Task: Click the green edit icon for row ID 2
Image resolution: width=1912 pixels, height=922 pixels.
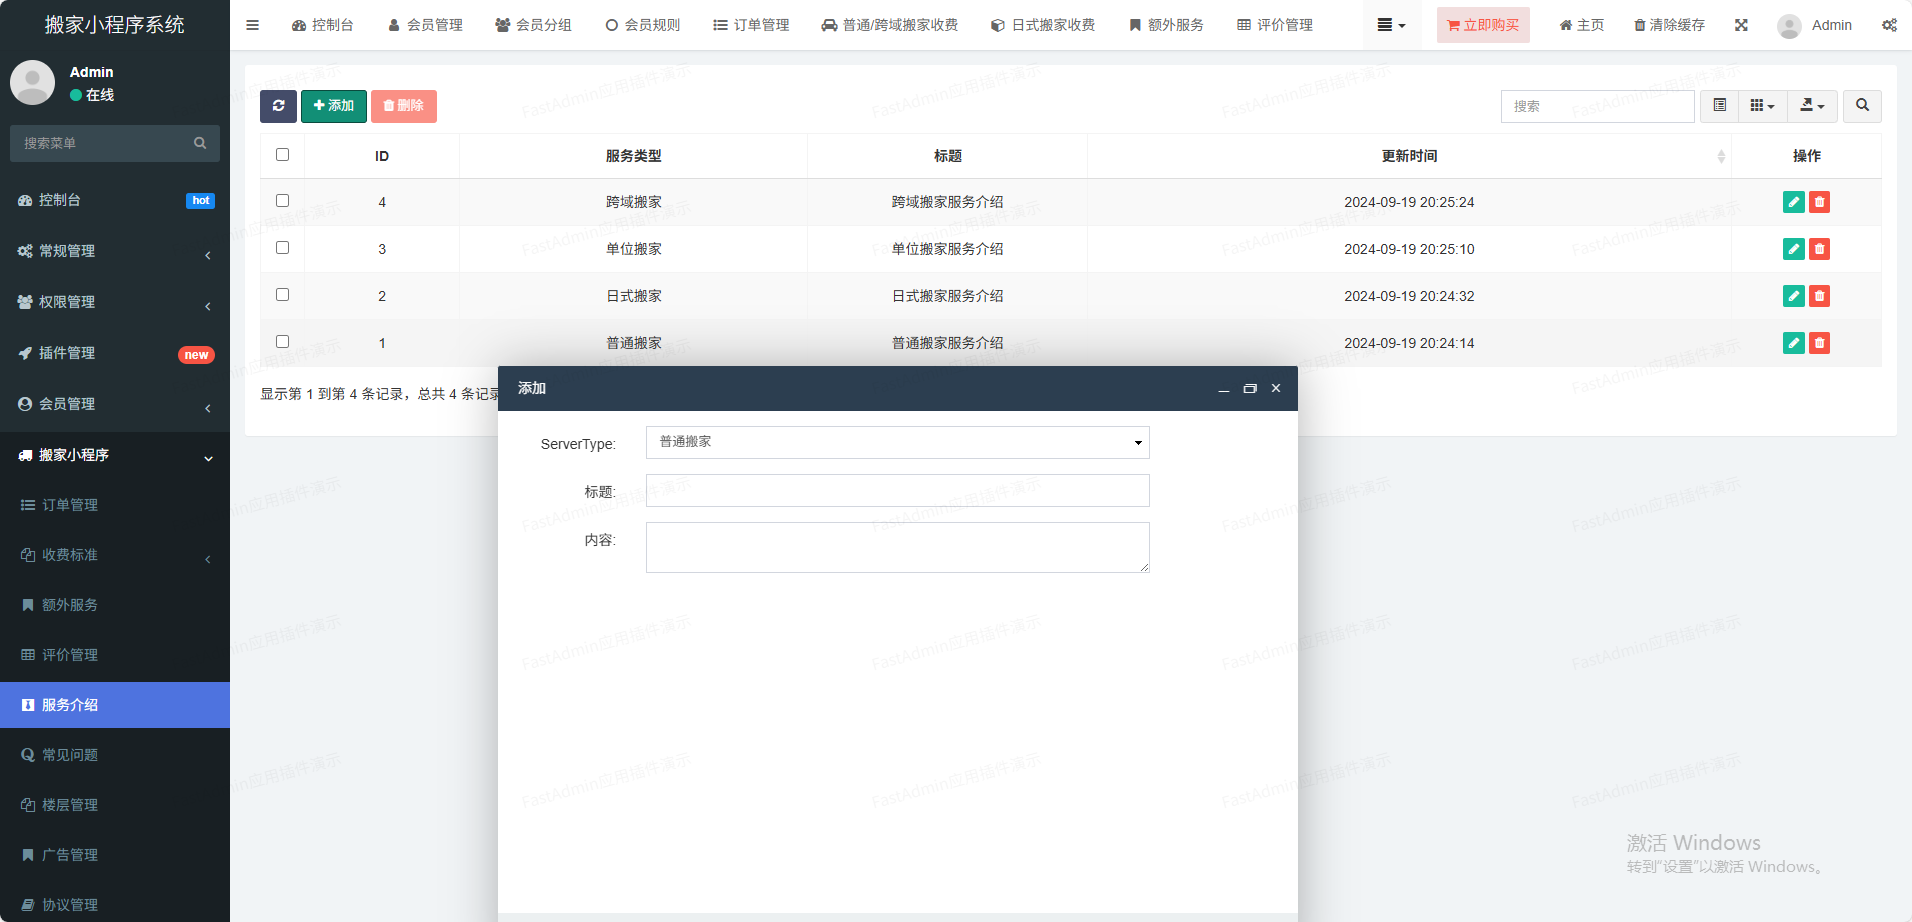Action: coord(1793,296)
